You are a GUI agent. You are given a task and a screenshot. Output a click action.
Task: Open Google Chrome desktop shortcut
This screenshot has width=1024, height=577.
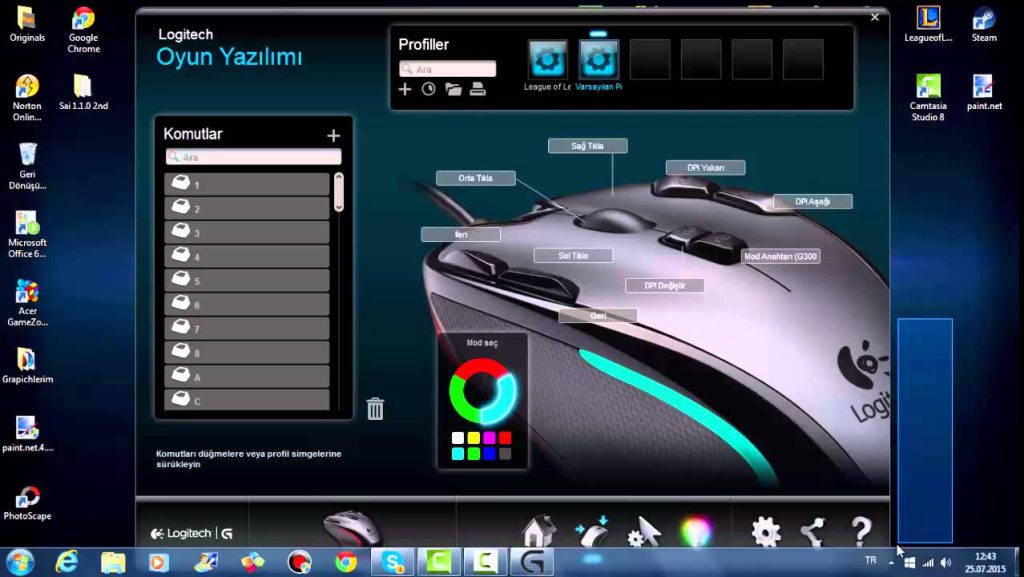pyautogui.click(x=84, y=30)
